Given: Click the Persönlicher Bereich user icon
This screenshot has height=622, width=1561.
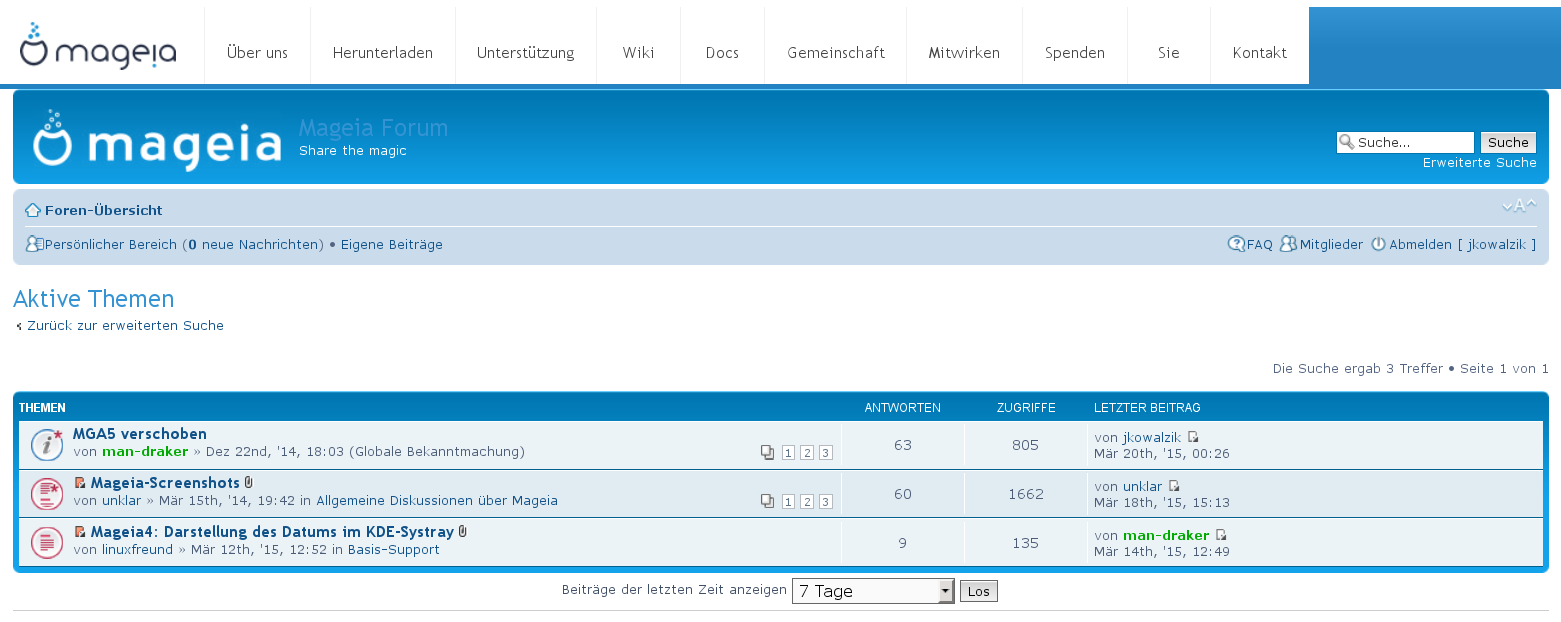Looking at the screenshot, I should pyautogui.click(x=34, y=244).
